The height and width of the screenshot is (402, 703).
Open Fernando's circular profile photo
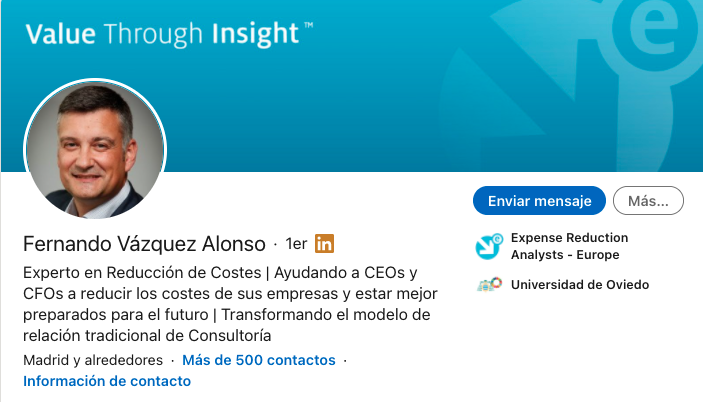(x=95, y=150)
